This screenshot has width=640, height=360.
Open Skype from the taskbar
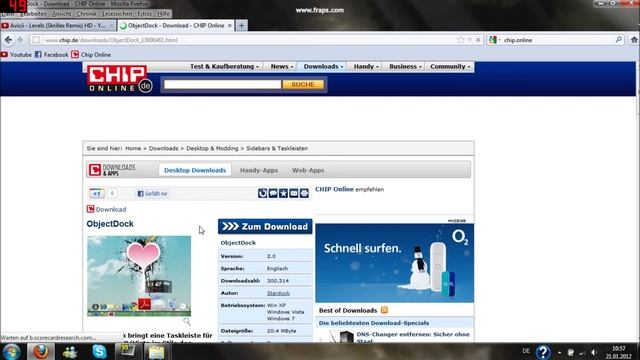tap(99, 352)
